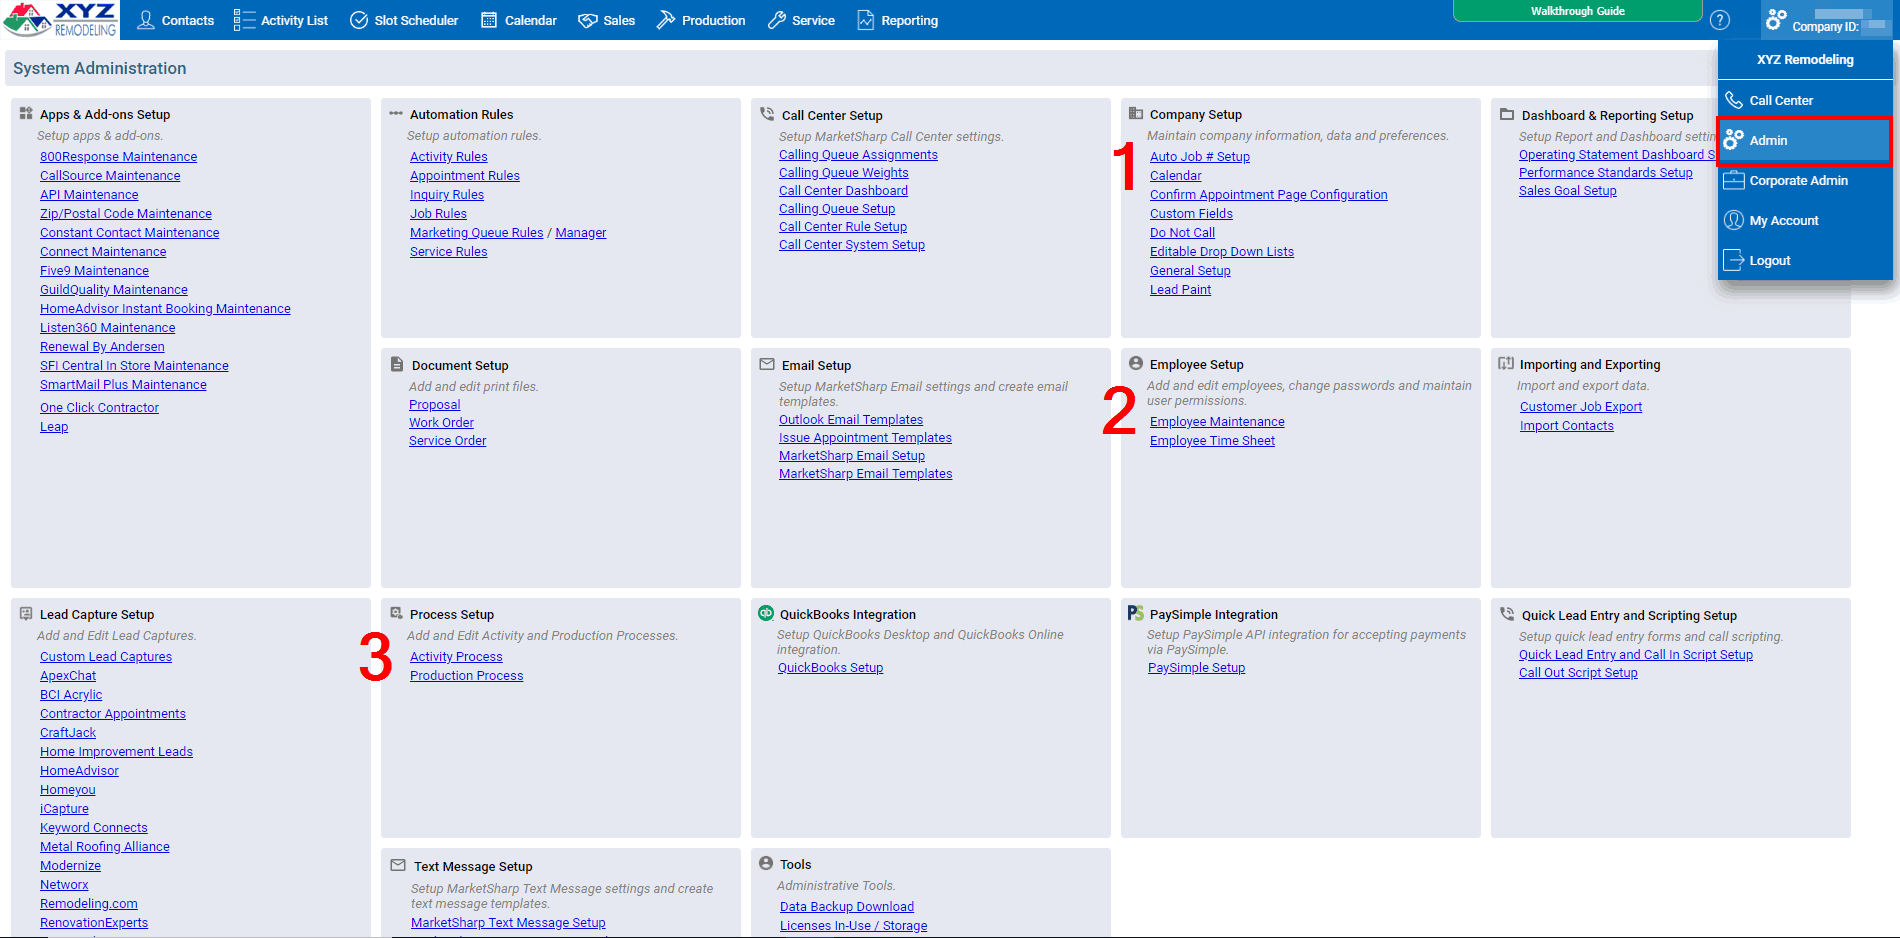The image size is (1900, 938).
Task: Click the Logout arrow icon
Action: (1734, 260)
